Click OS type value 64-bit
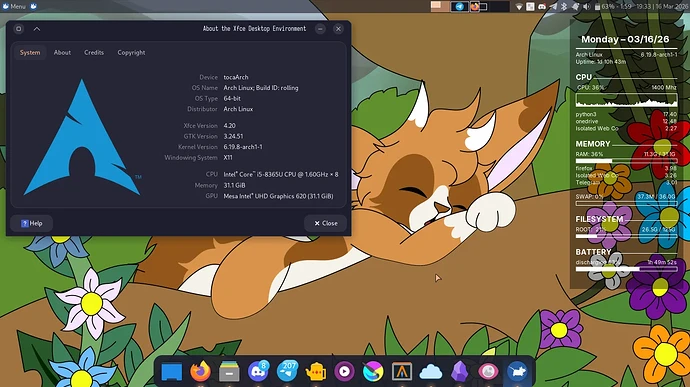This screenshot has height=387, width=690. point(232,98)
